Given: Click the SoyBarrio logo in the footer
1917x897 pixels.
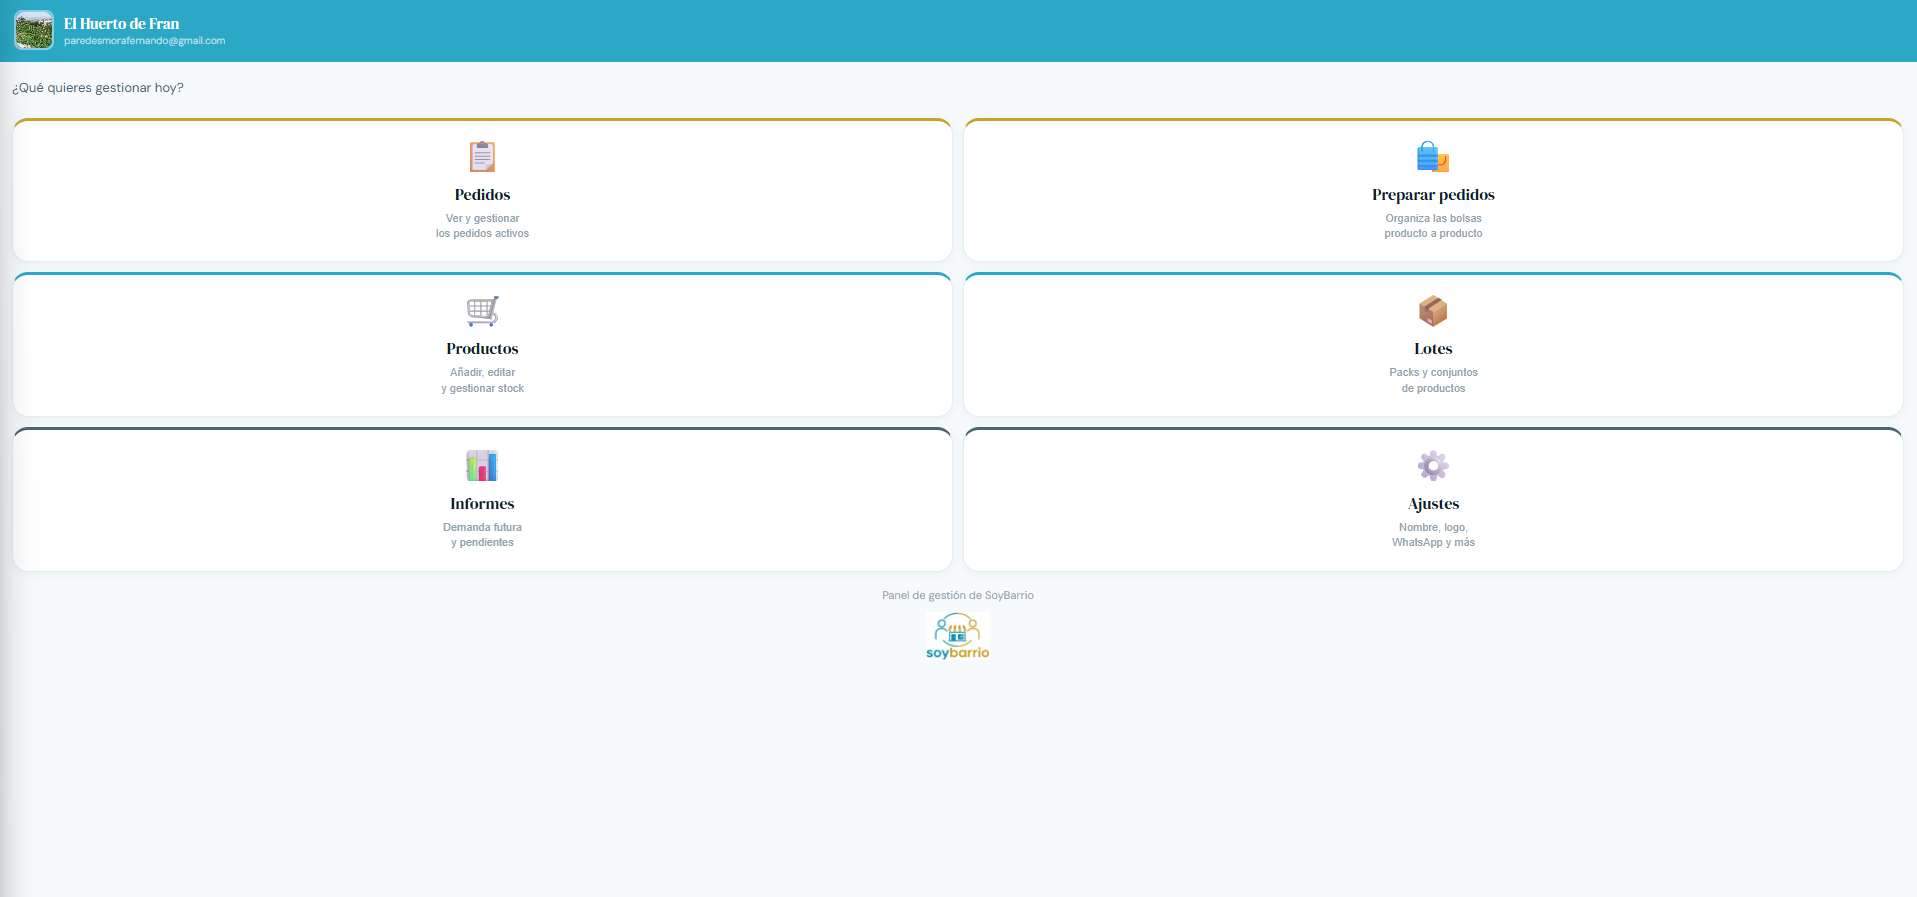Looking at the screenshot, I should tap(958, 637).
